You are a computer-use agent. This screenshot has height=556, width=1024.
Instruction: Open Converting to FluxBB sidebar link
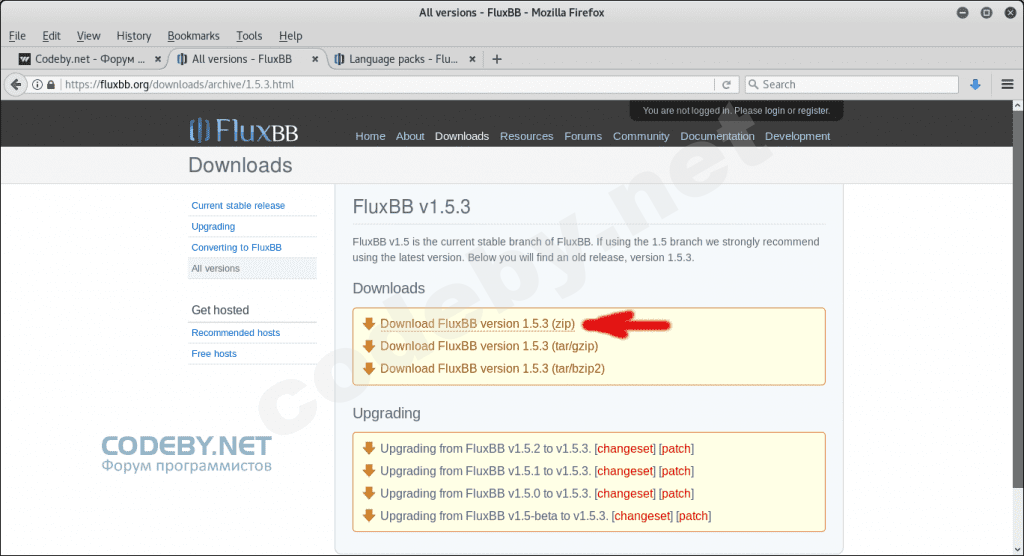tap(236, 247)
